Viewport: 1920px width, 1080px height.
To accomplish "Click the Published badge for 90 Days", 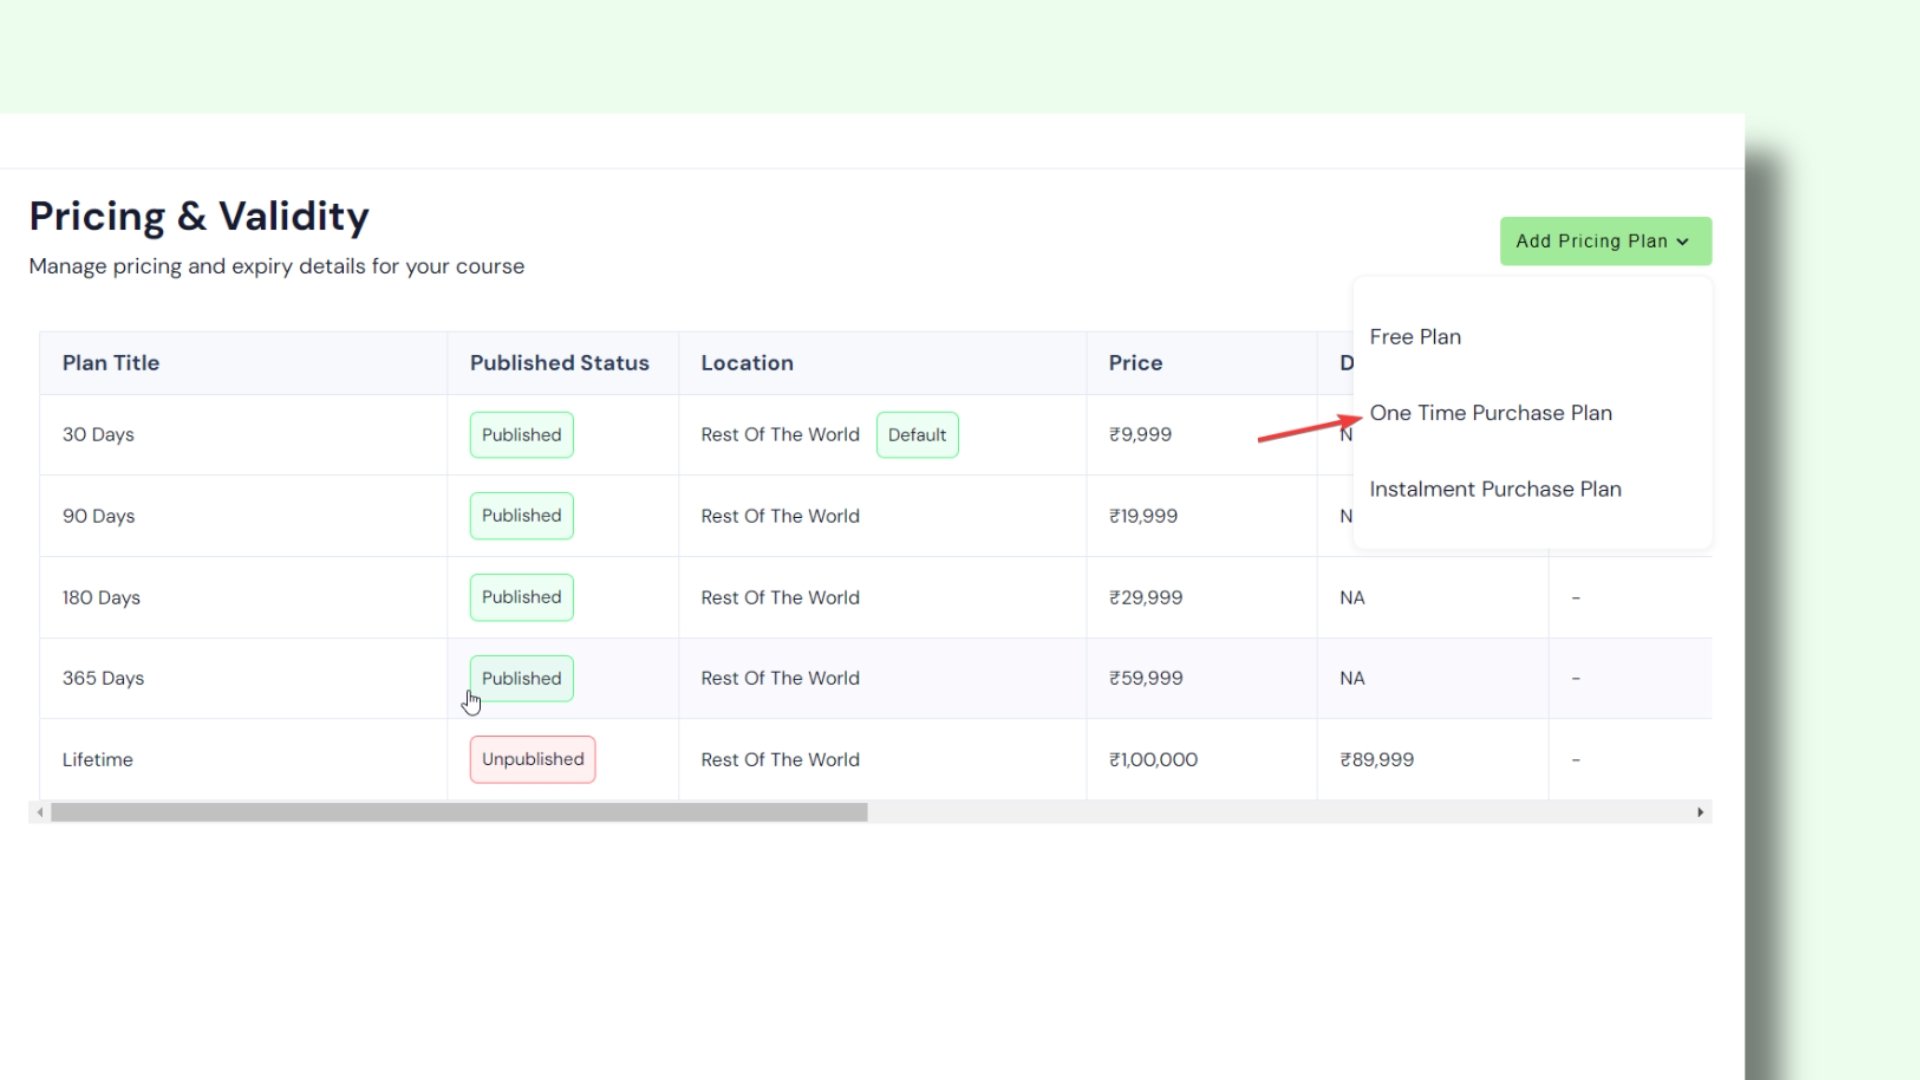I will click(521, 516).
